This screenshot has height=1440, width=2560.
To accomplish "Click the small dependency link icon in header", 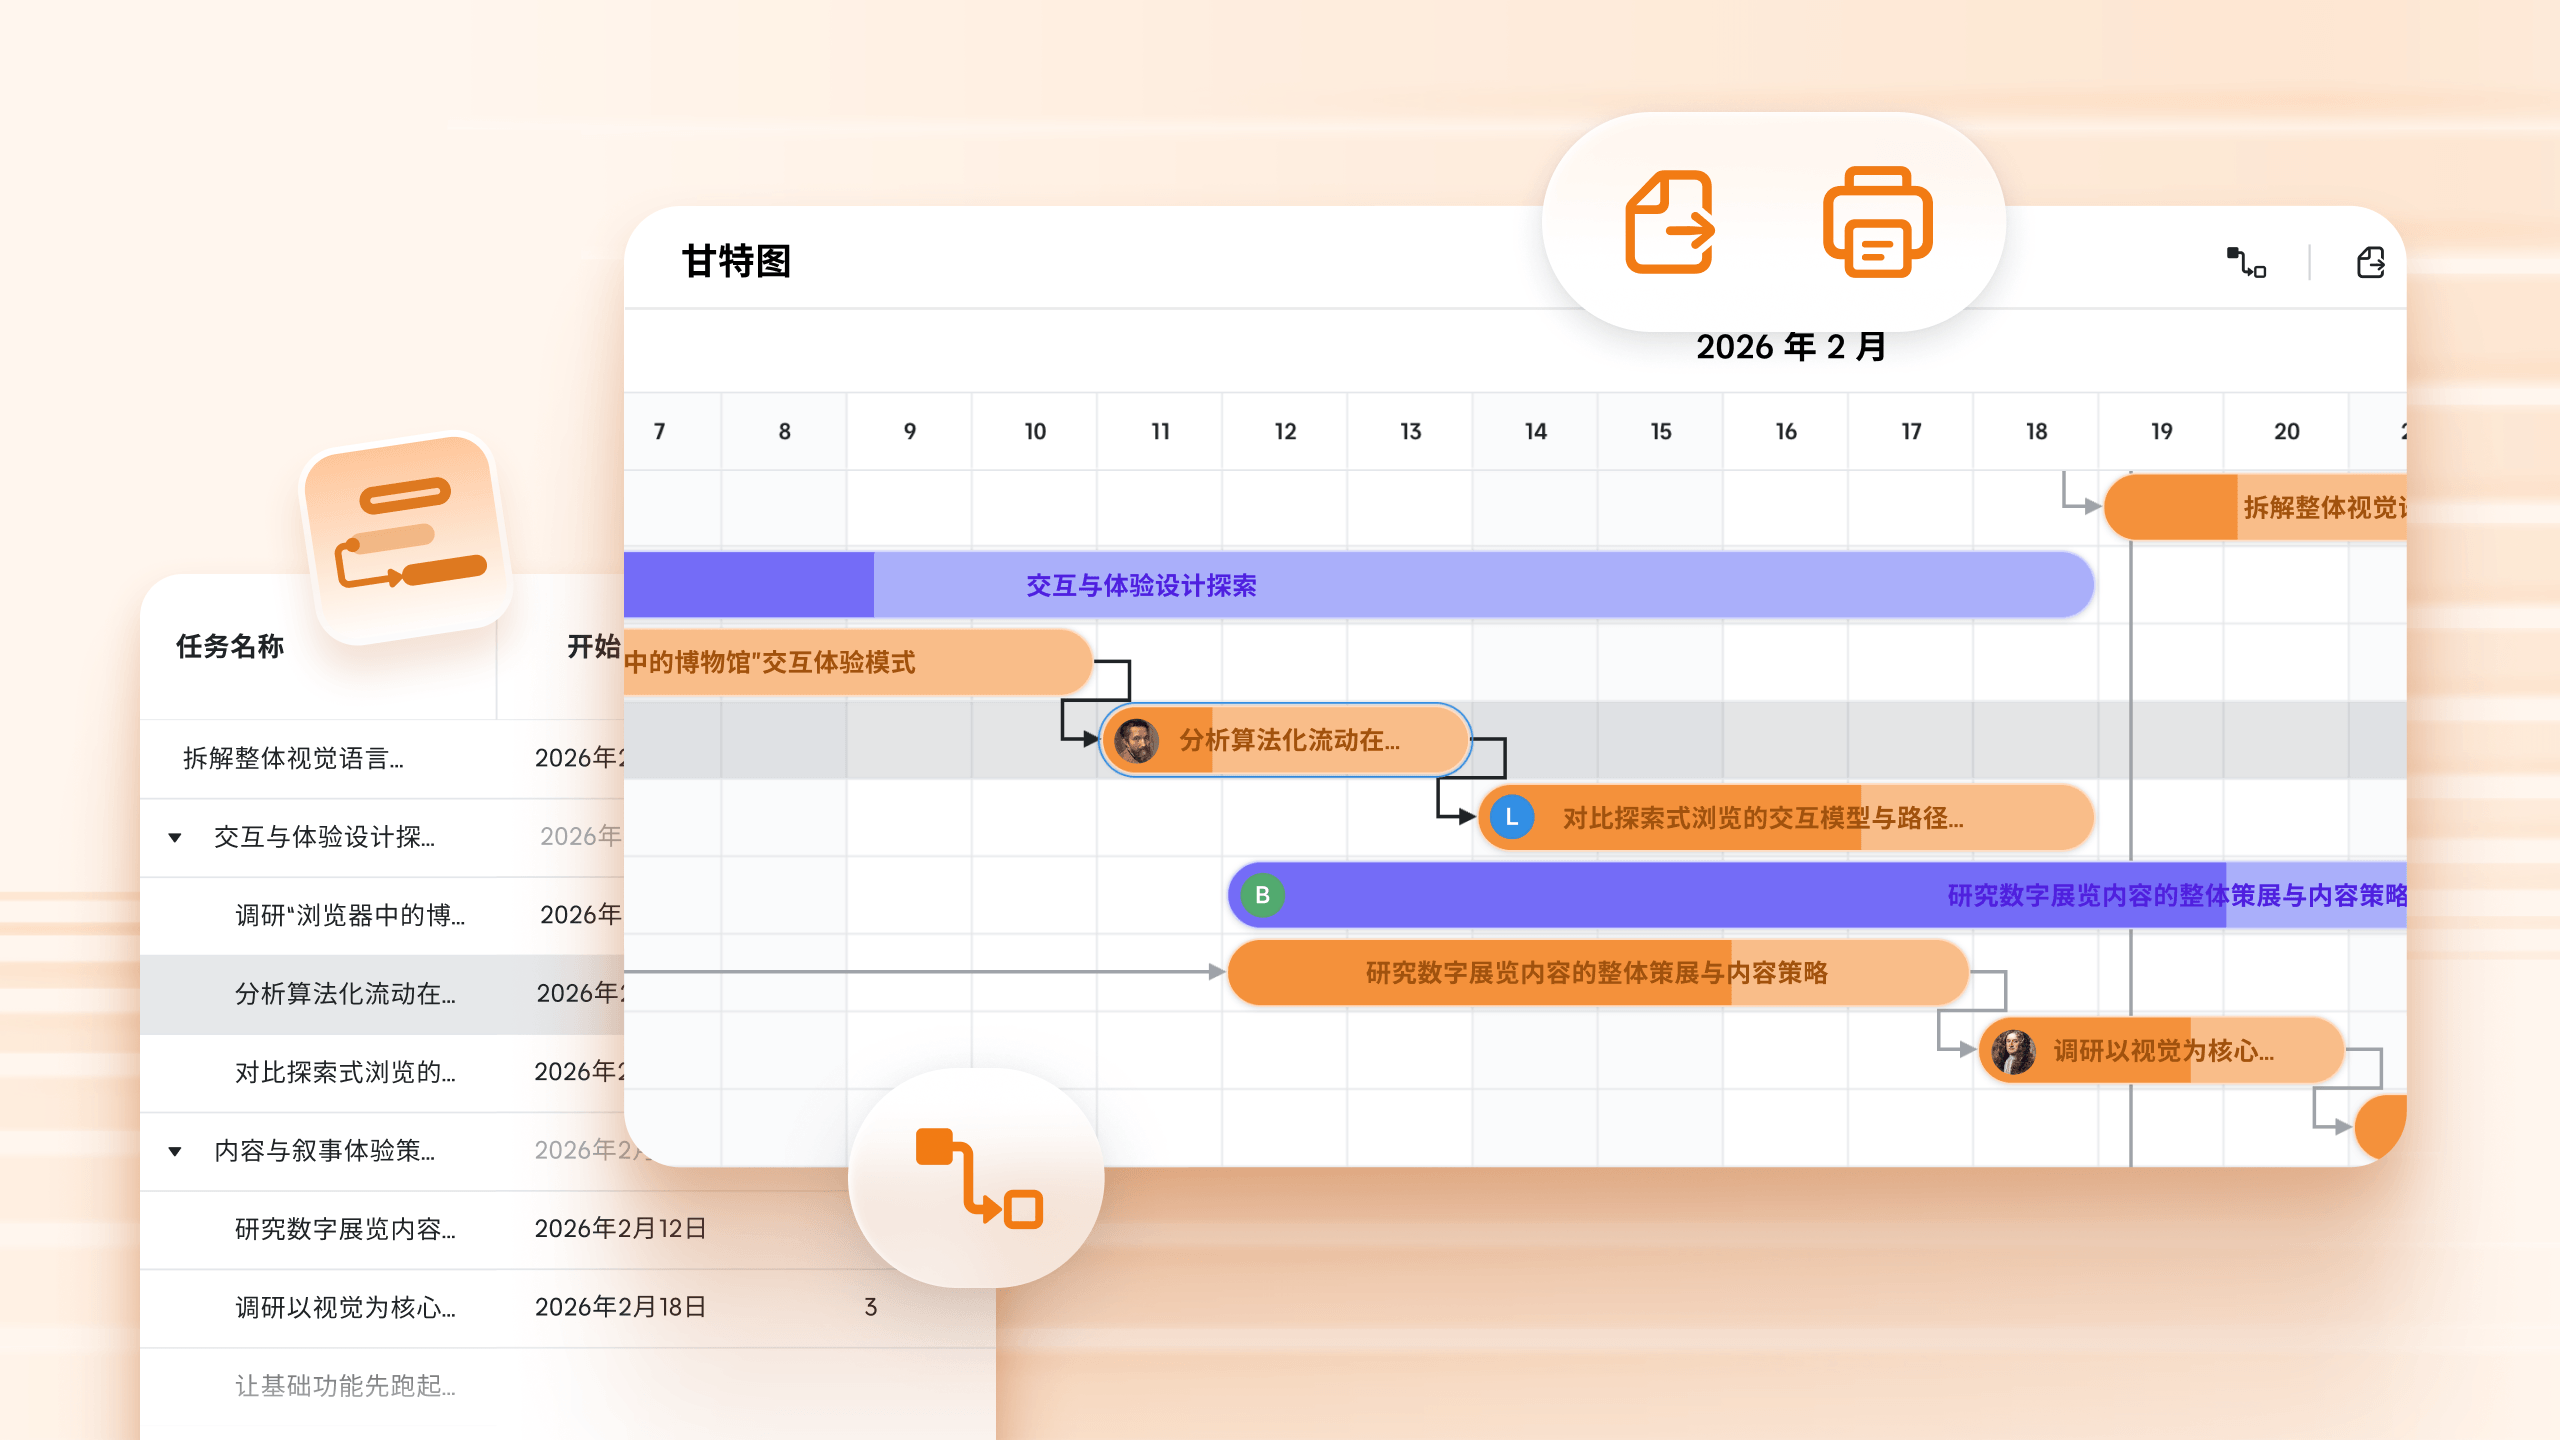I will pos(2246,262).
